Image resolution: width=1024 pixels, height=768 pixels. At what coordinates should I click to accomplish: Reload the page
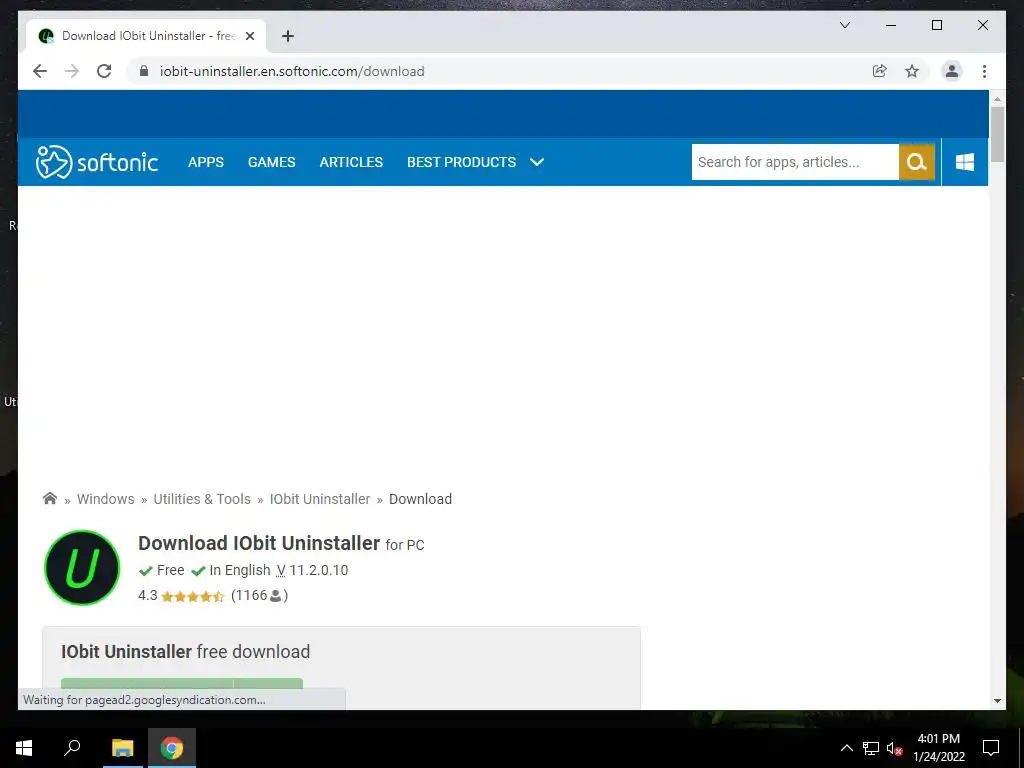(x=104, y=71)
